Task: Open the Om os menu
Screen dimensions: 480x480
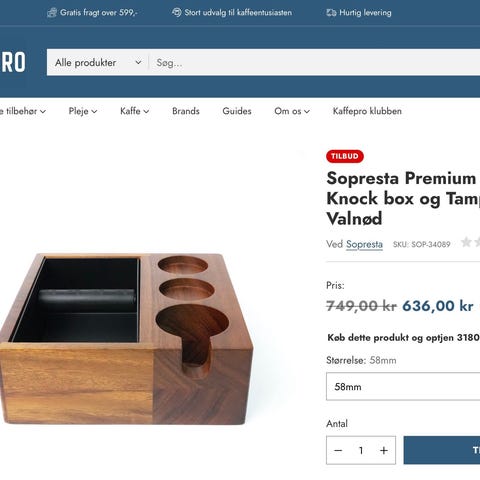Action: coord(292,111)
